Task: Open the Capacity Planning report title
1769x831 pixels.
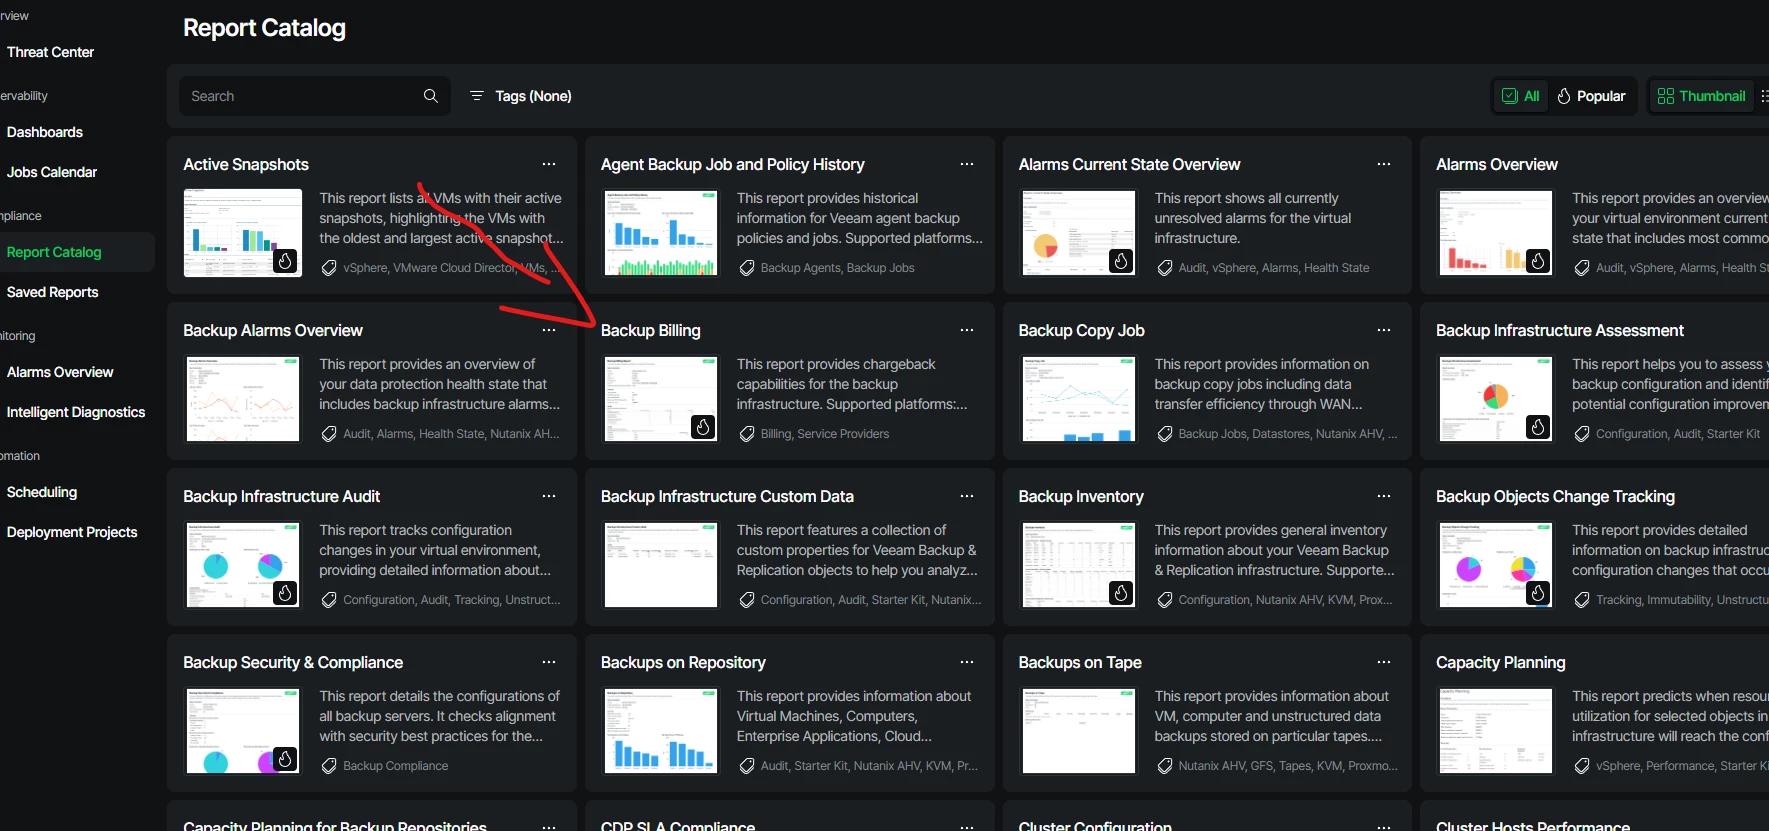Action: (1500, 662)
